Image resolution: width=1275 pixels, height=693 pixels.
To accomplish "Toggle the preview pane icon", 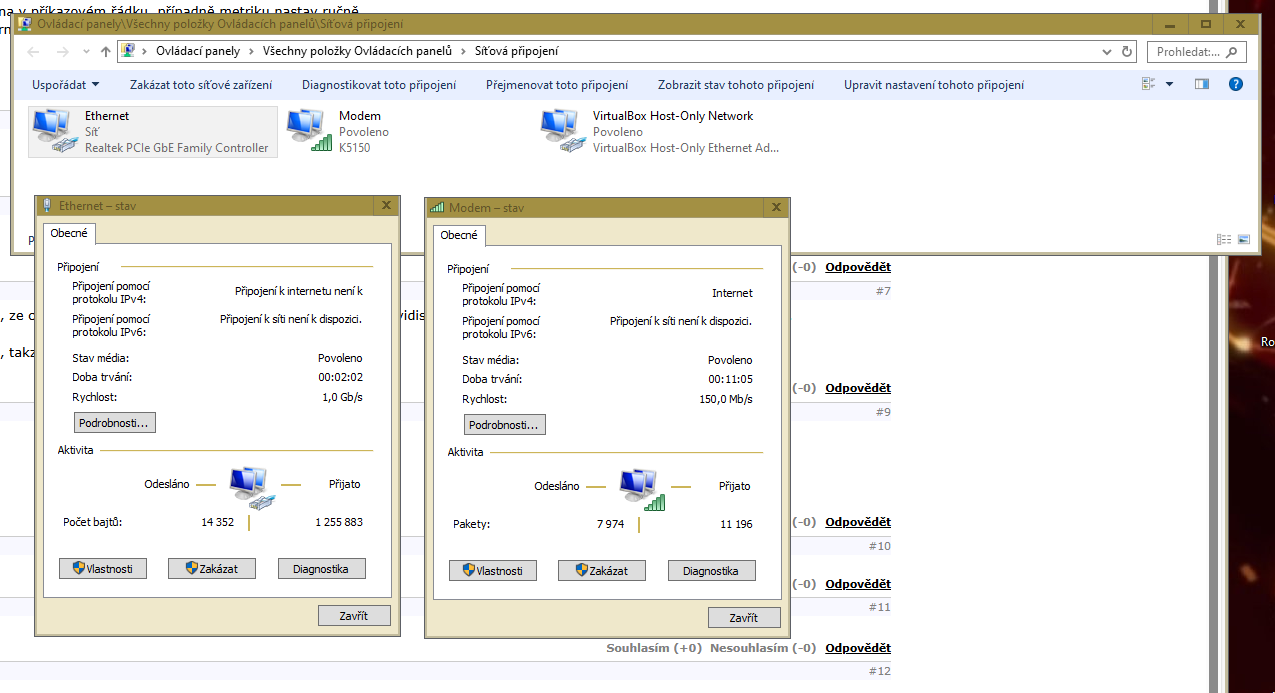I will pyautogui.click(x=1202, y=85).
